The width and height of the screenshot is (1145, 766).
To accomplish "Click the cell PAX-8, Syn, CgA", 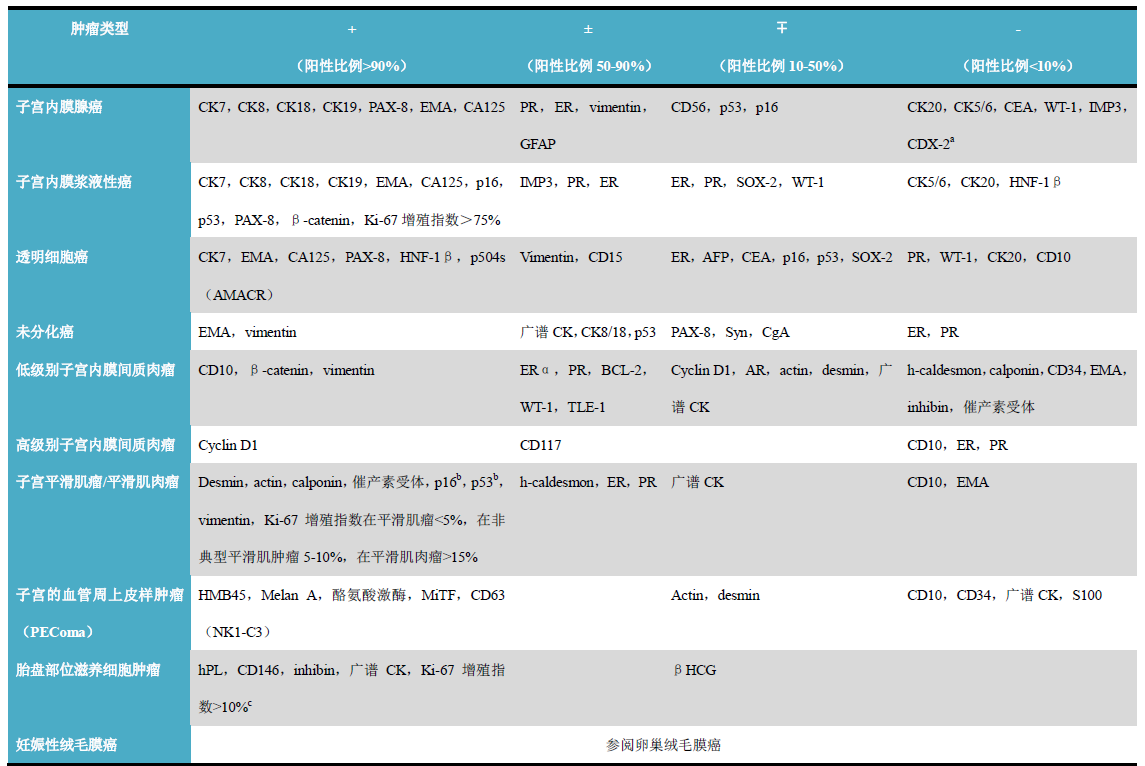I will [x=730, y=332].
